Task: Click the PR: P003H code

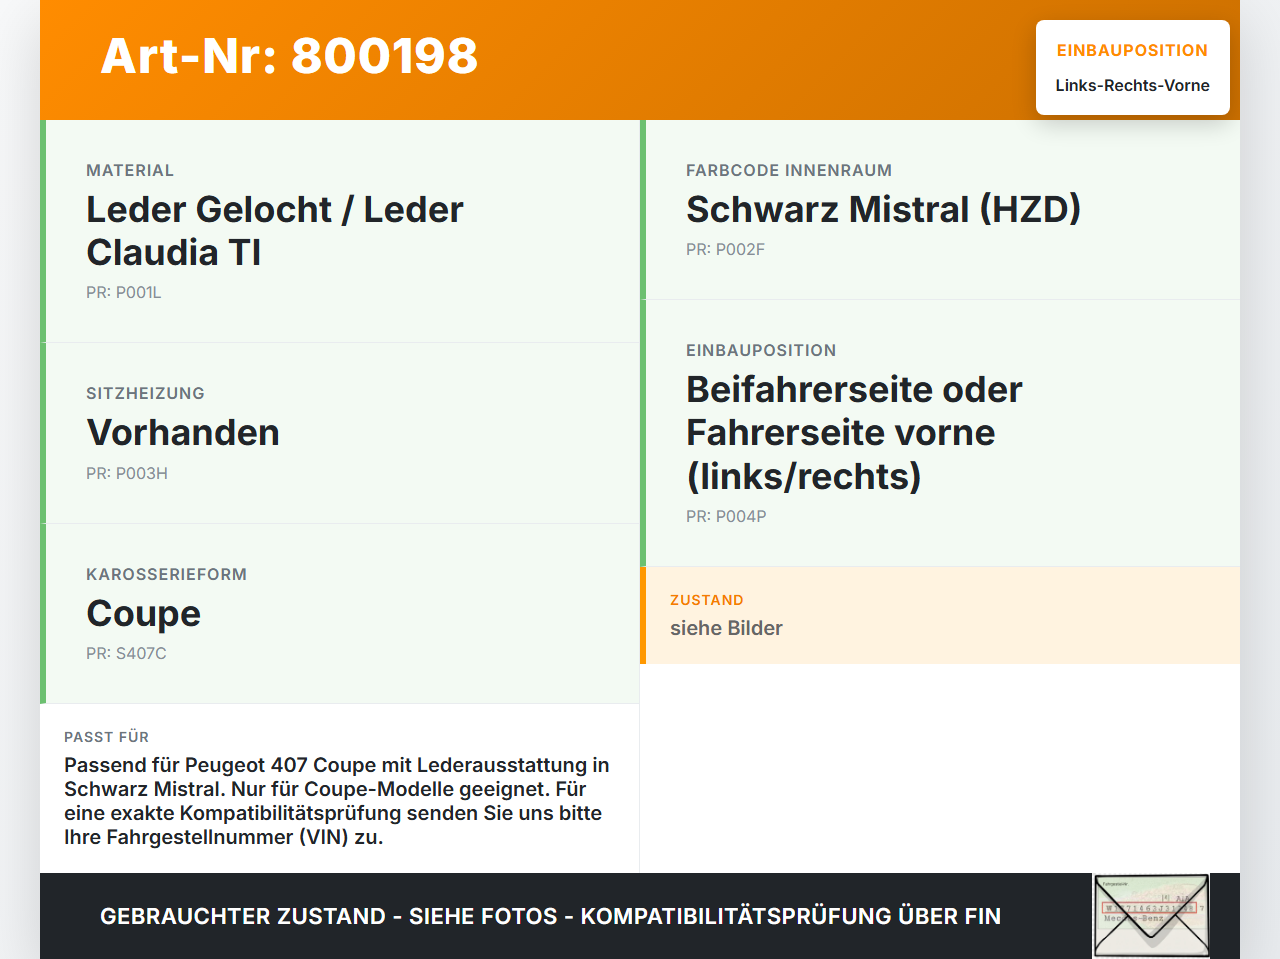Action: 127,474
